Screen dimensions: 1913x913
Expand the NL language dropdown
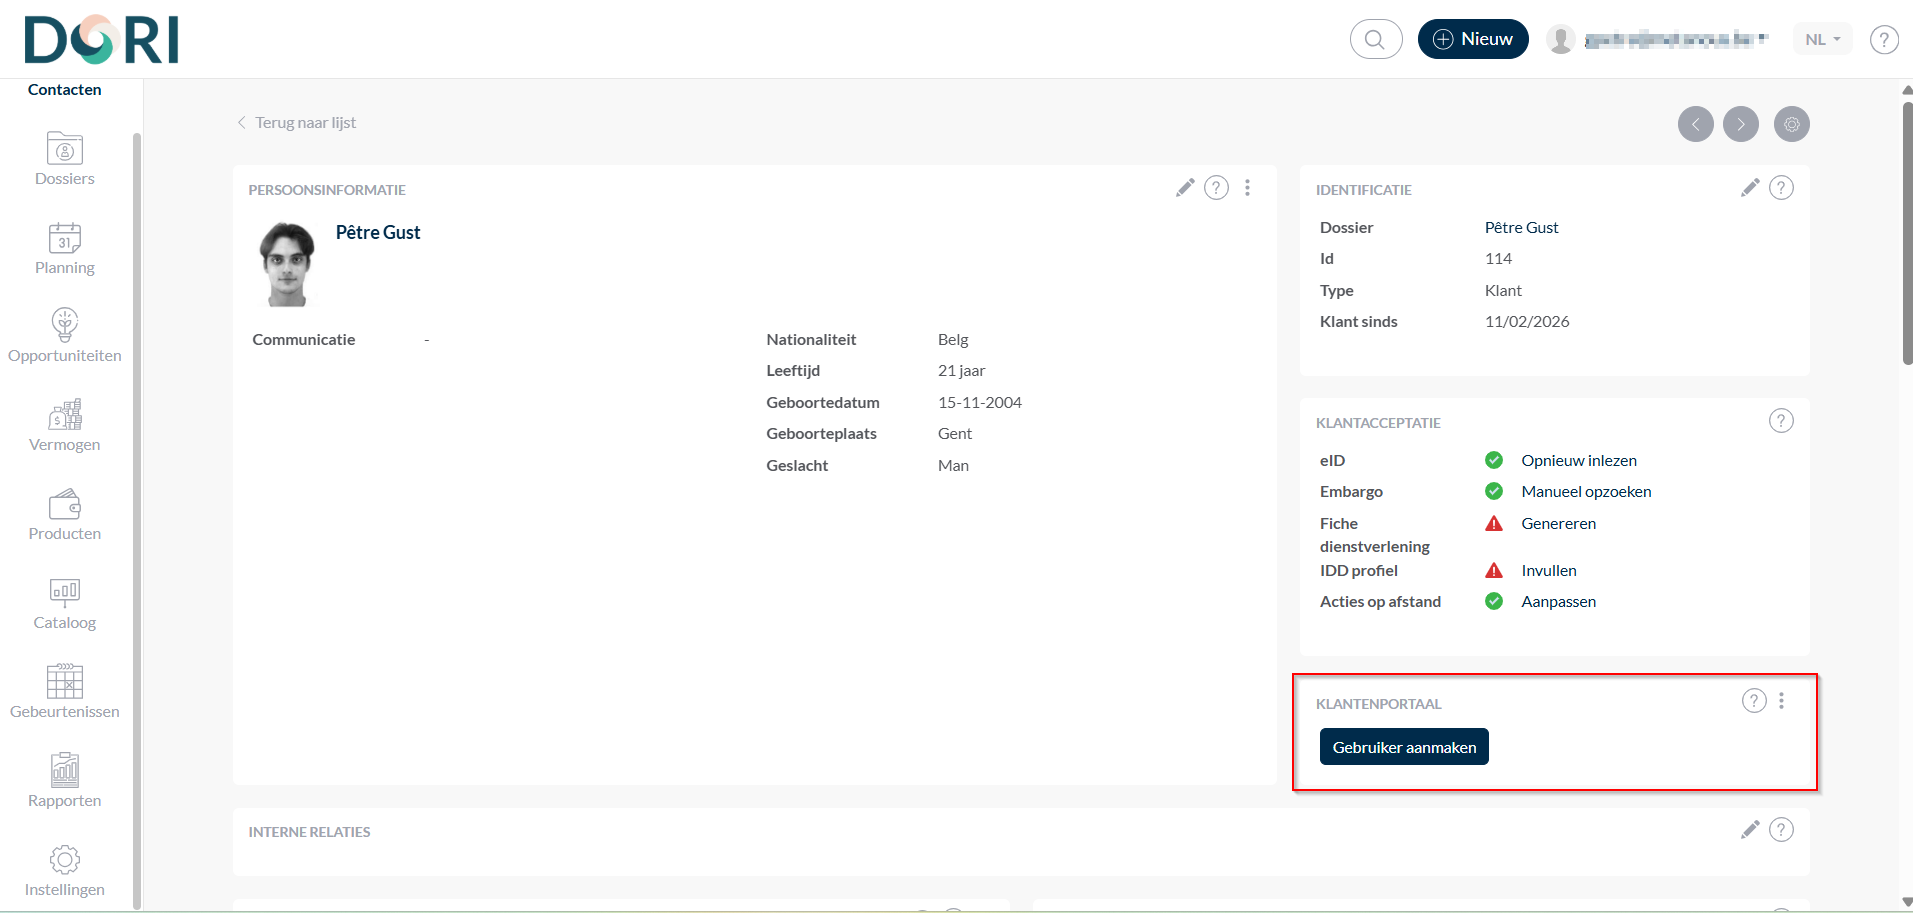(1822, 39)
